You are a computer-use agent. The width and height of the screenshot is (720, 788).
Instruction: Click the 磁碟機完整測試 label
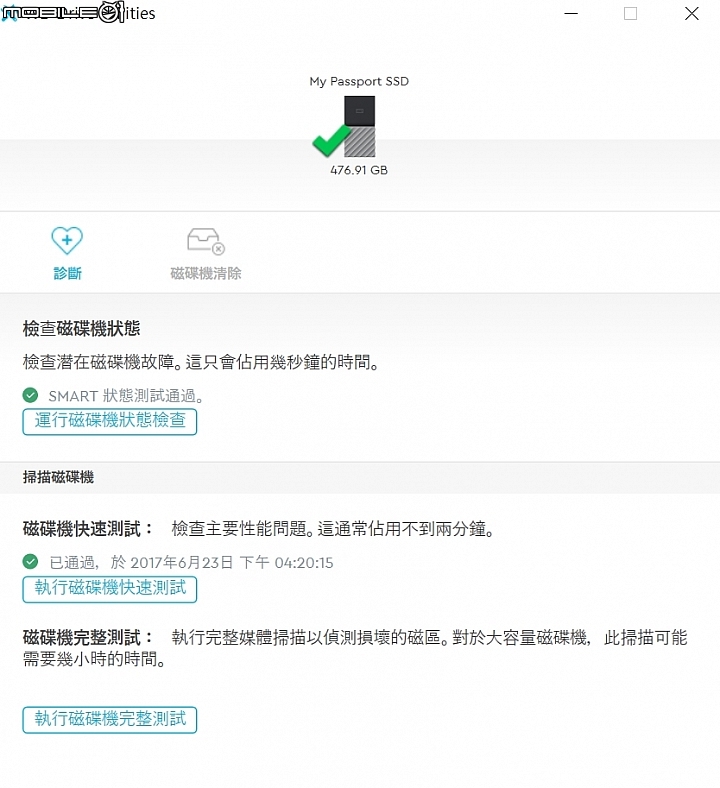click(x=87, y=637)
